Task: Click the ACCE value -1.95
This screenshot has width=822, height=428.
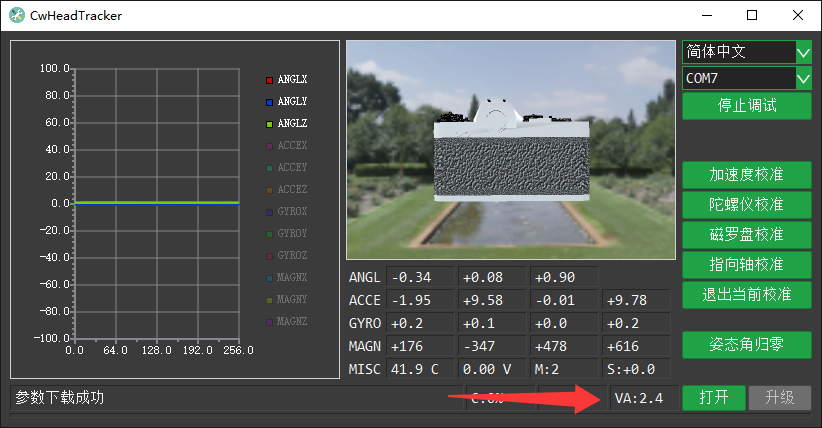Action: point(420,300)
